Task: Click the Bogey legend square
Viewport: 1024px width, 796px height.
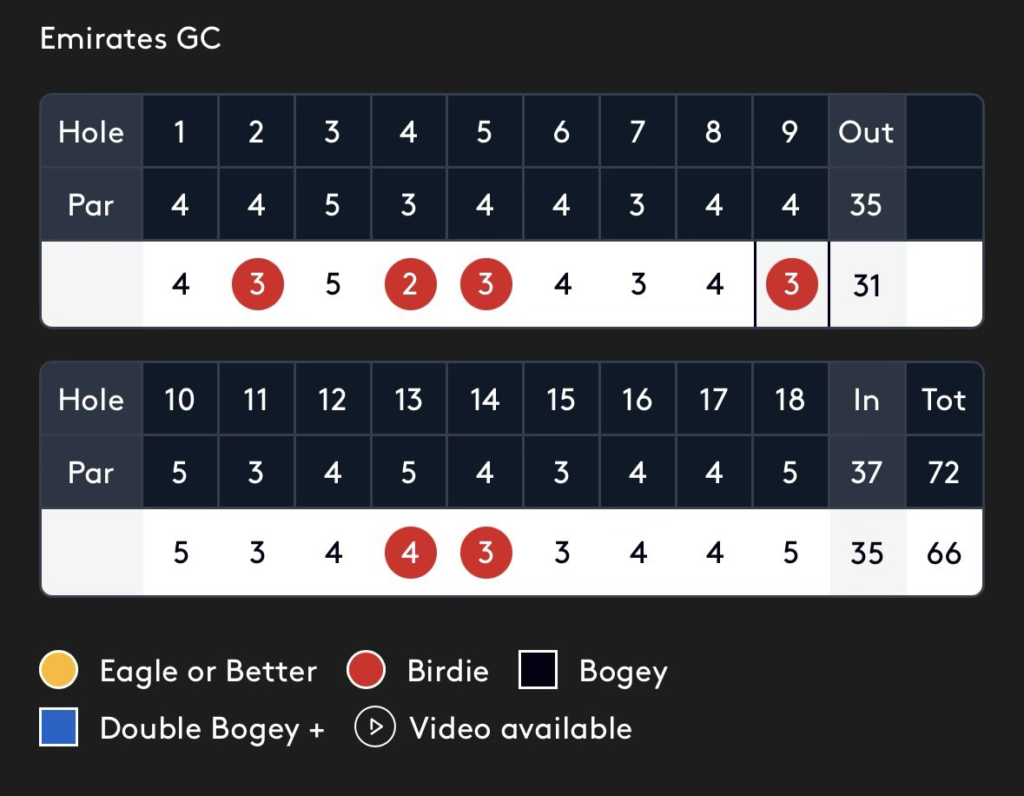Action: pyautogui.click(x=538, y=671)
